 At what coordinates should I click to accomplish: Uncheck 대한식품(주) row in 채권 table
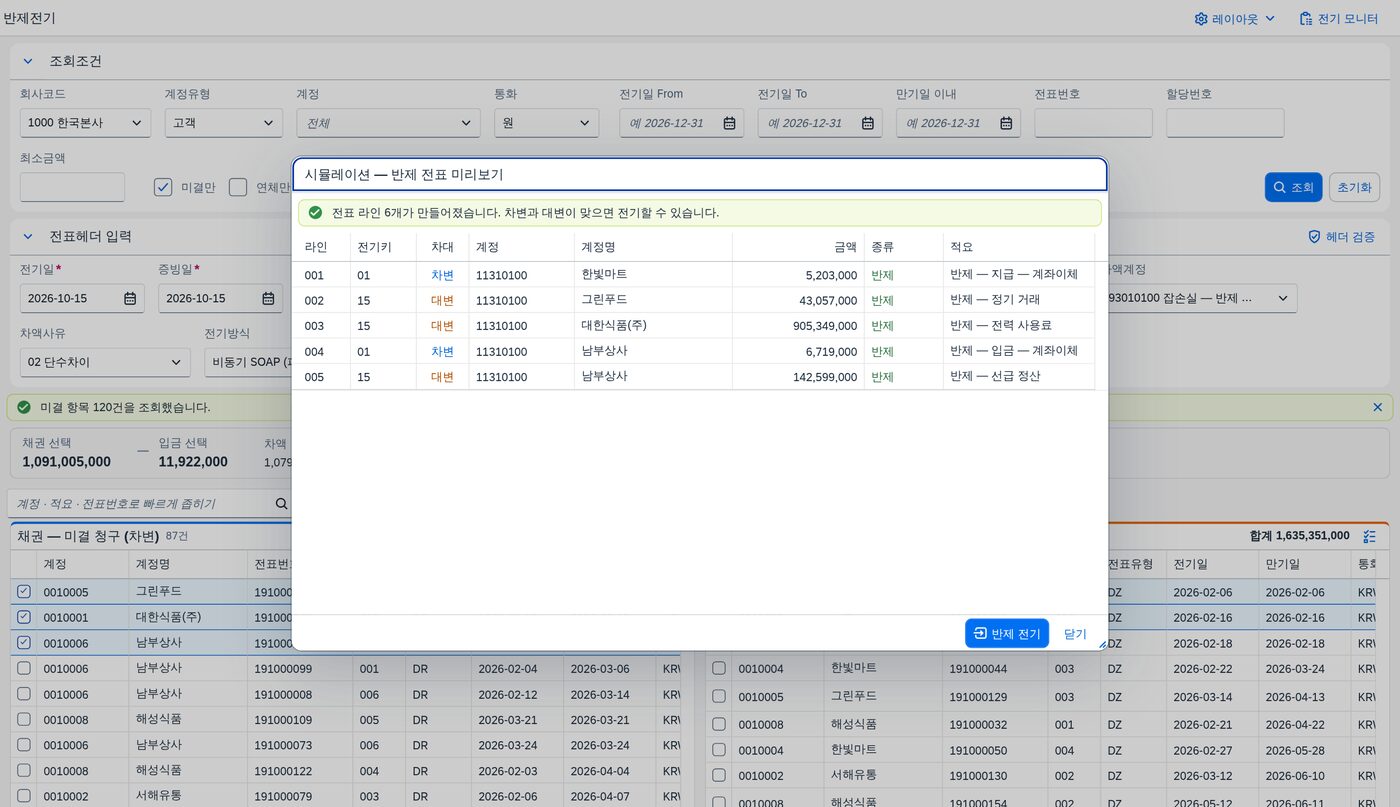[24, 617]
